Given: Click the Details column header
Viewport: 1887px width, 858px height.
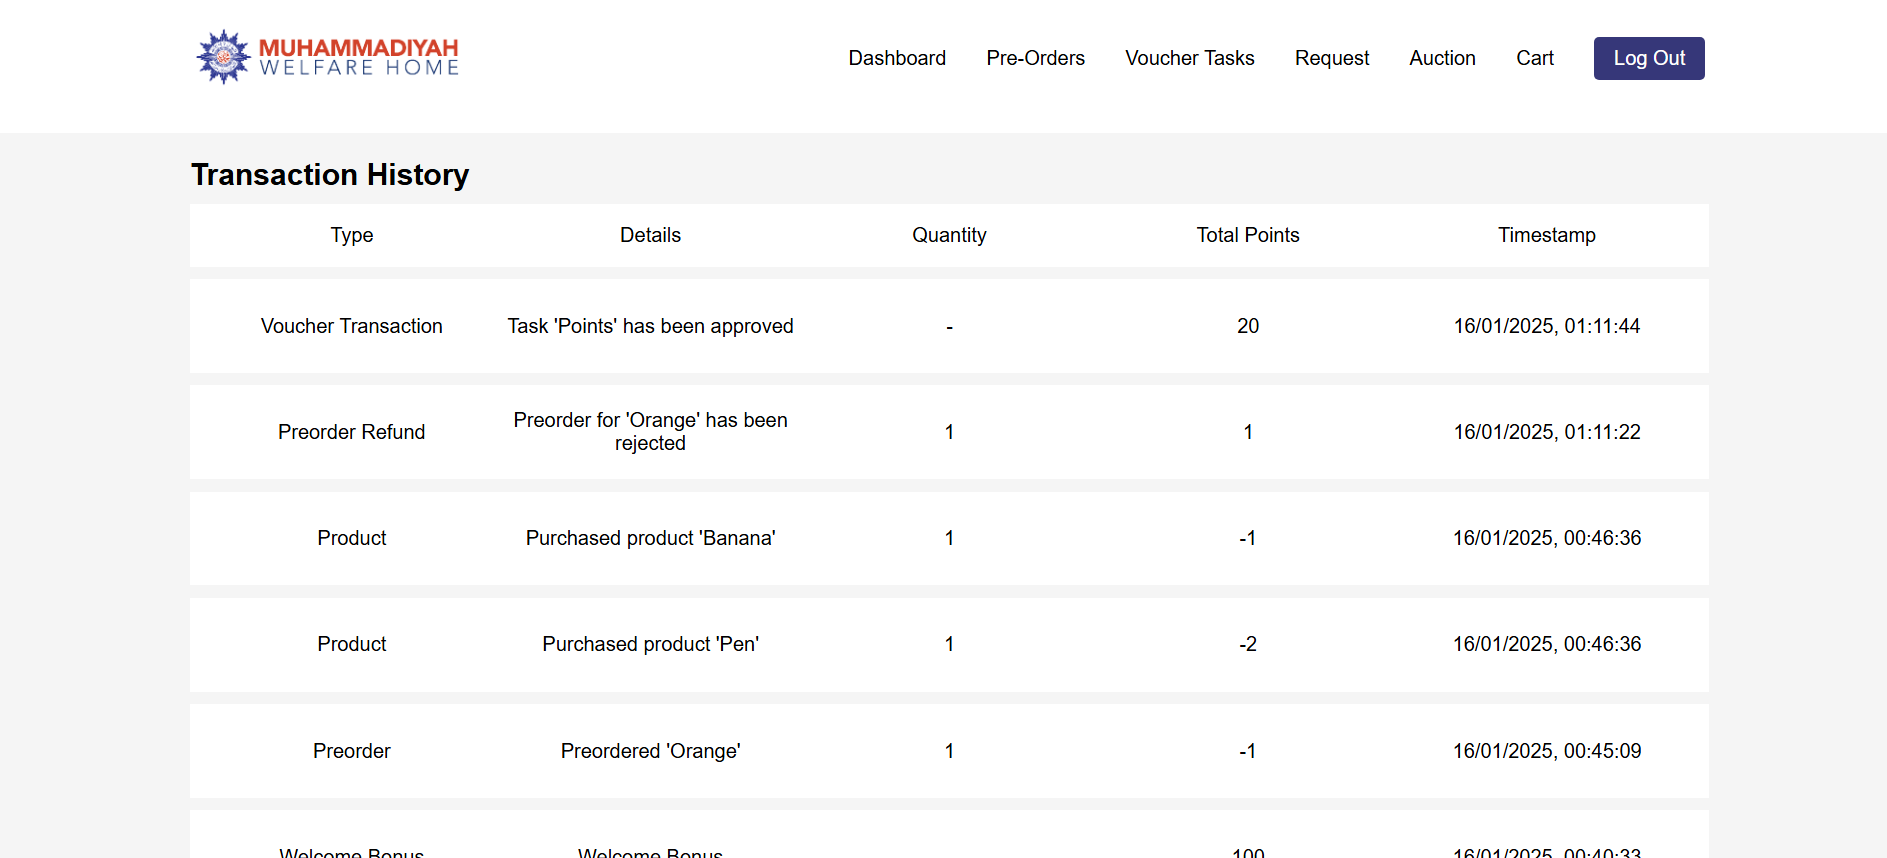Looking at the screenshot, I should point(650,235).
